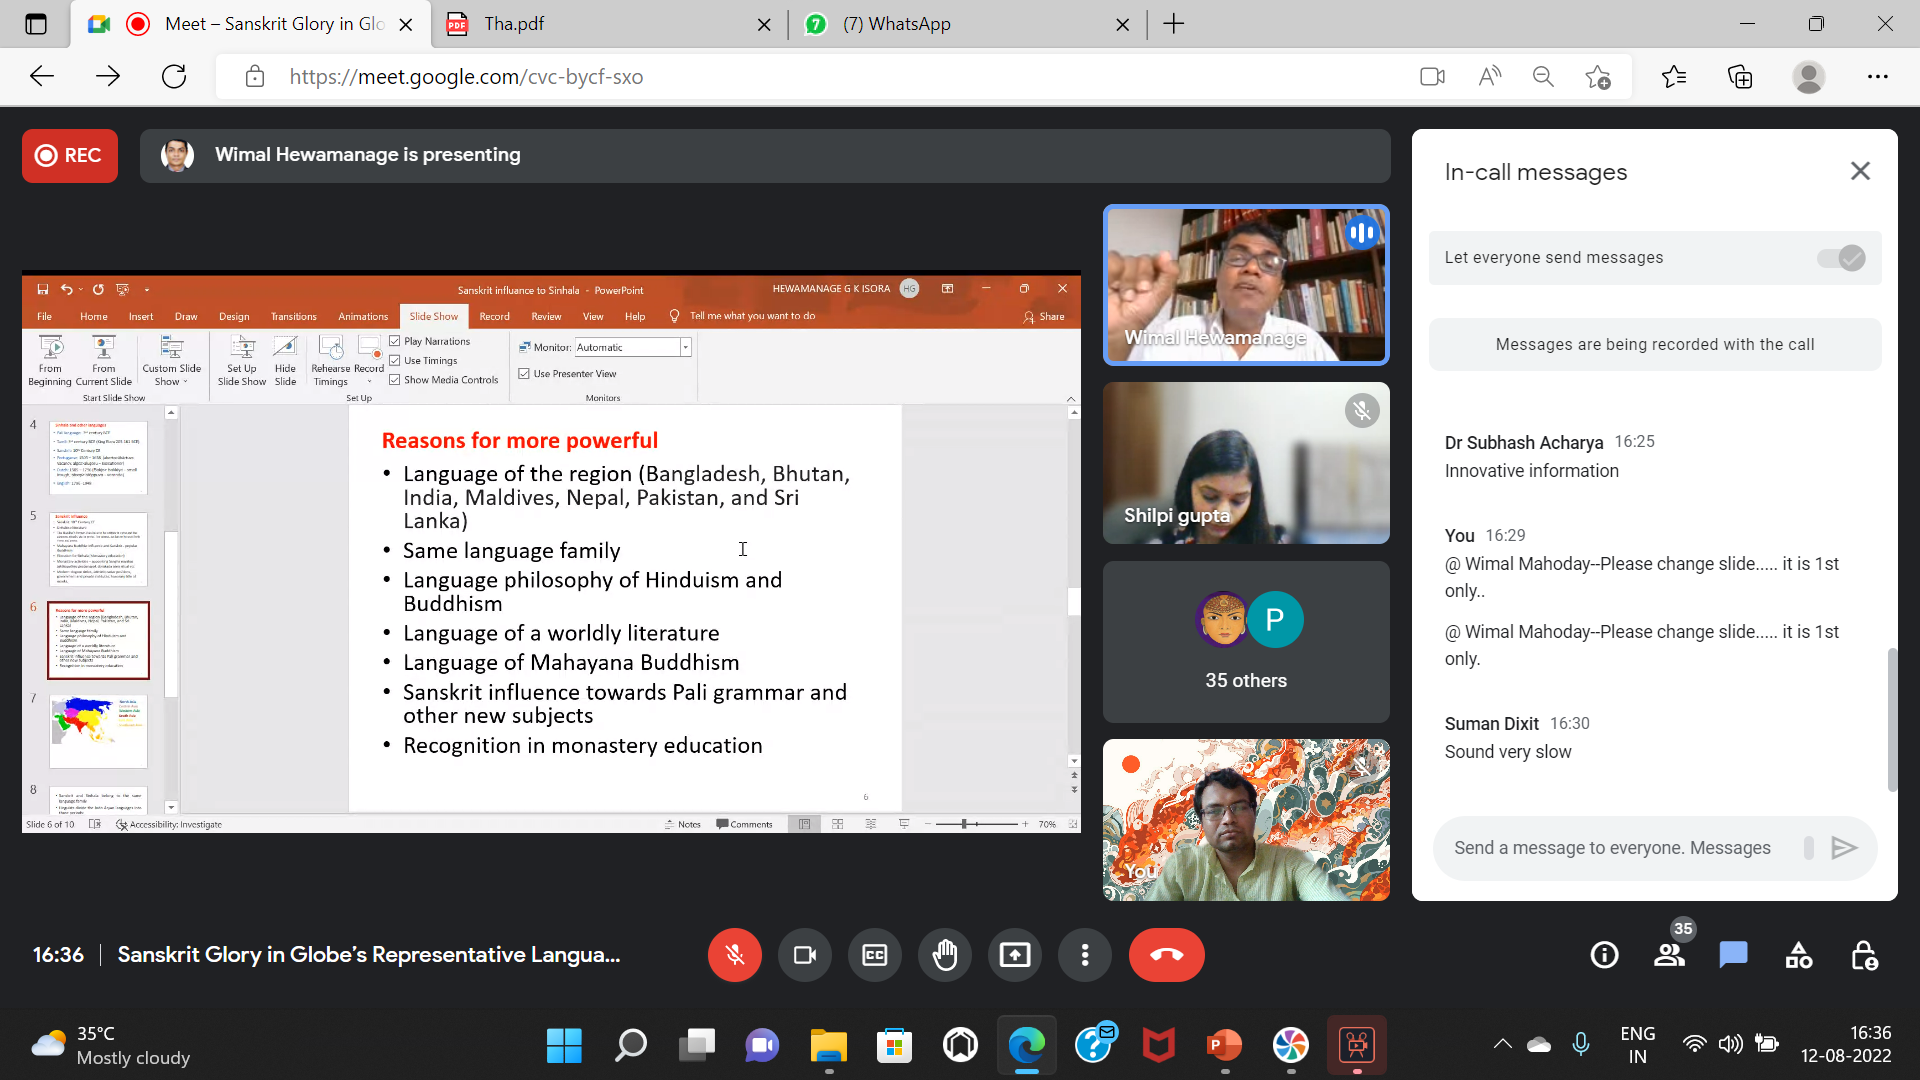The width and height of the screenshot is (1920, 1080).
Task: Leave the call with the red hang-up button
Action: click(1166, 955)
